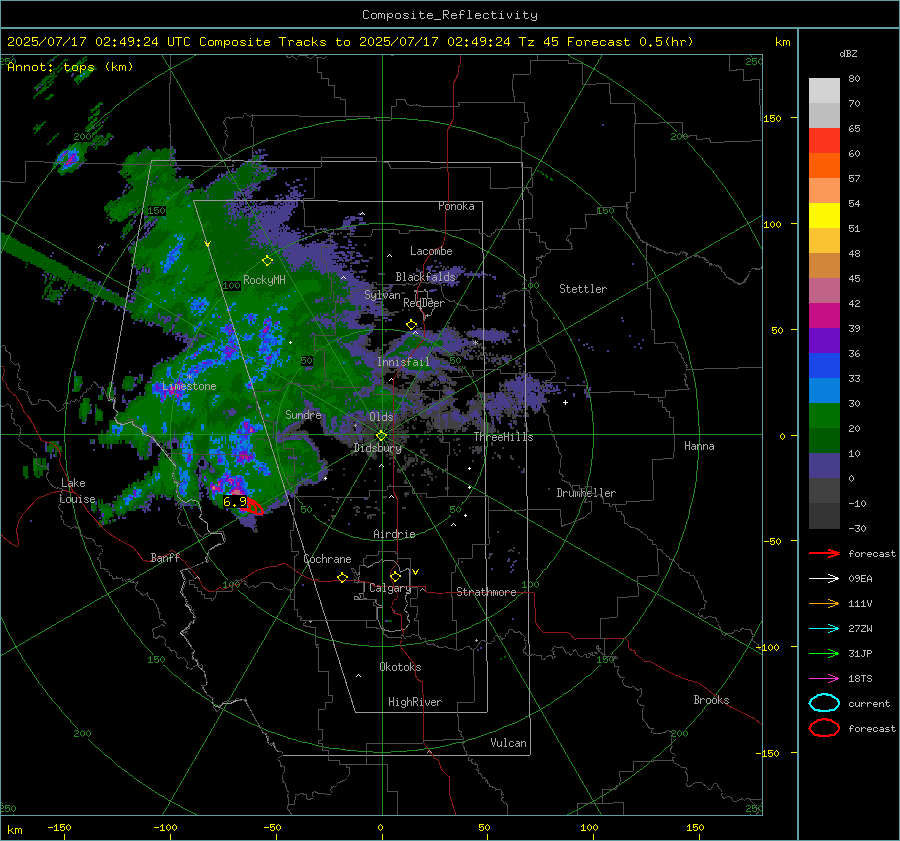Click the Cochrane town label
The image size is (900, 841).
click(x=327, y=559)
